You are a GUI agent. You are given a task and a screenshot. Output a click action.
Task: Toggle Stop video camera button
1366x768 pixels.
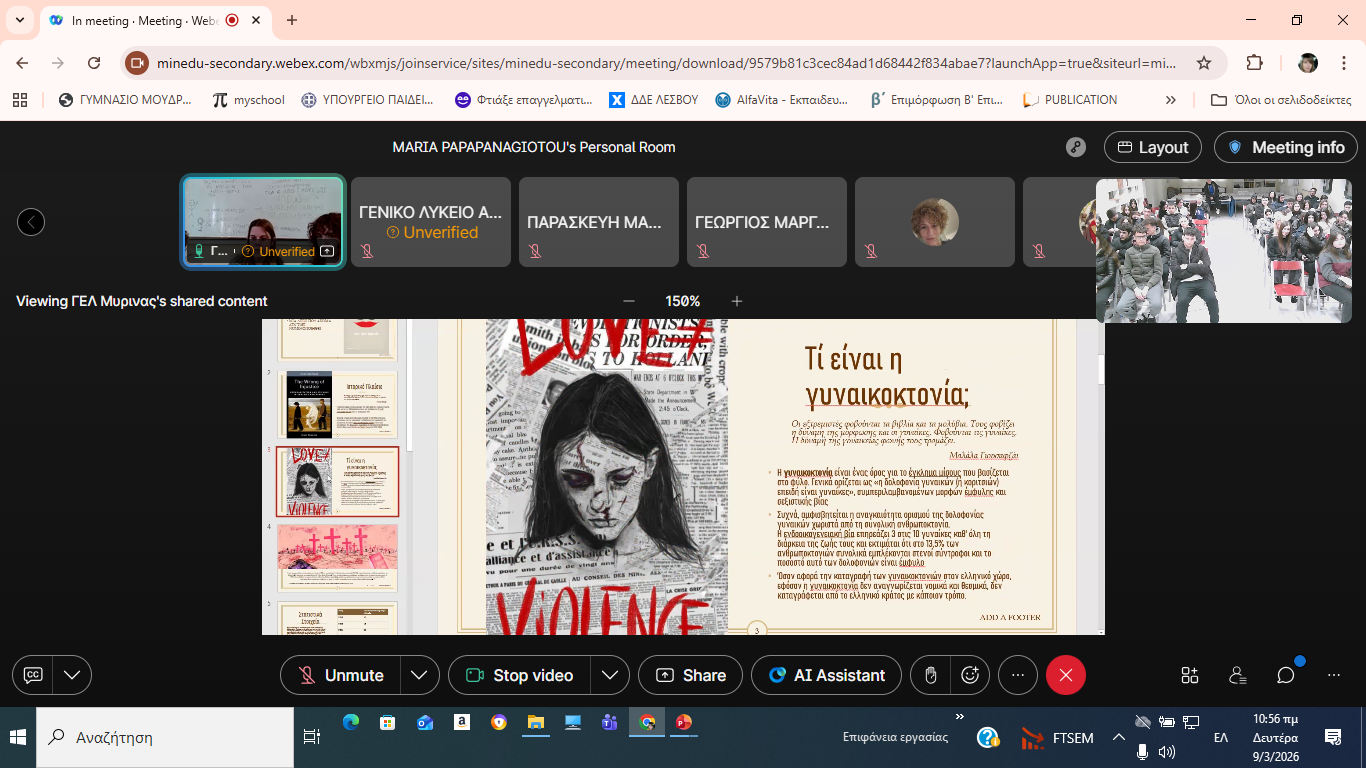[x=520, y=675]
